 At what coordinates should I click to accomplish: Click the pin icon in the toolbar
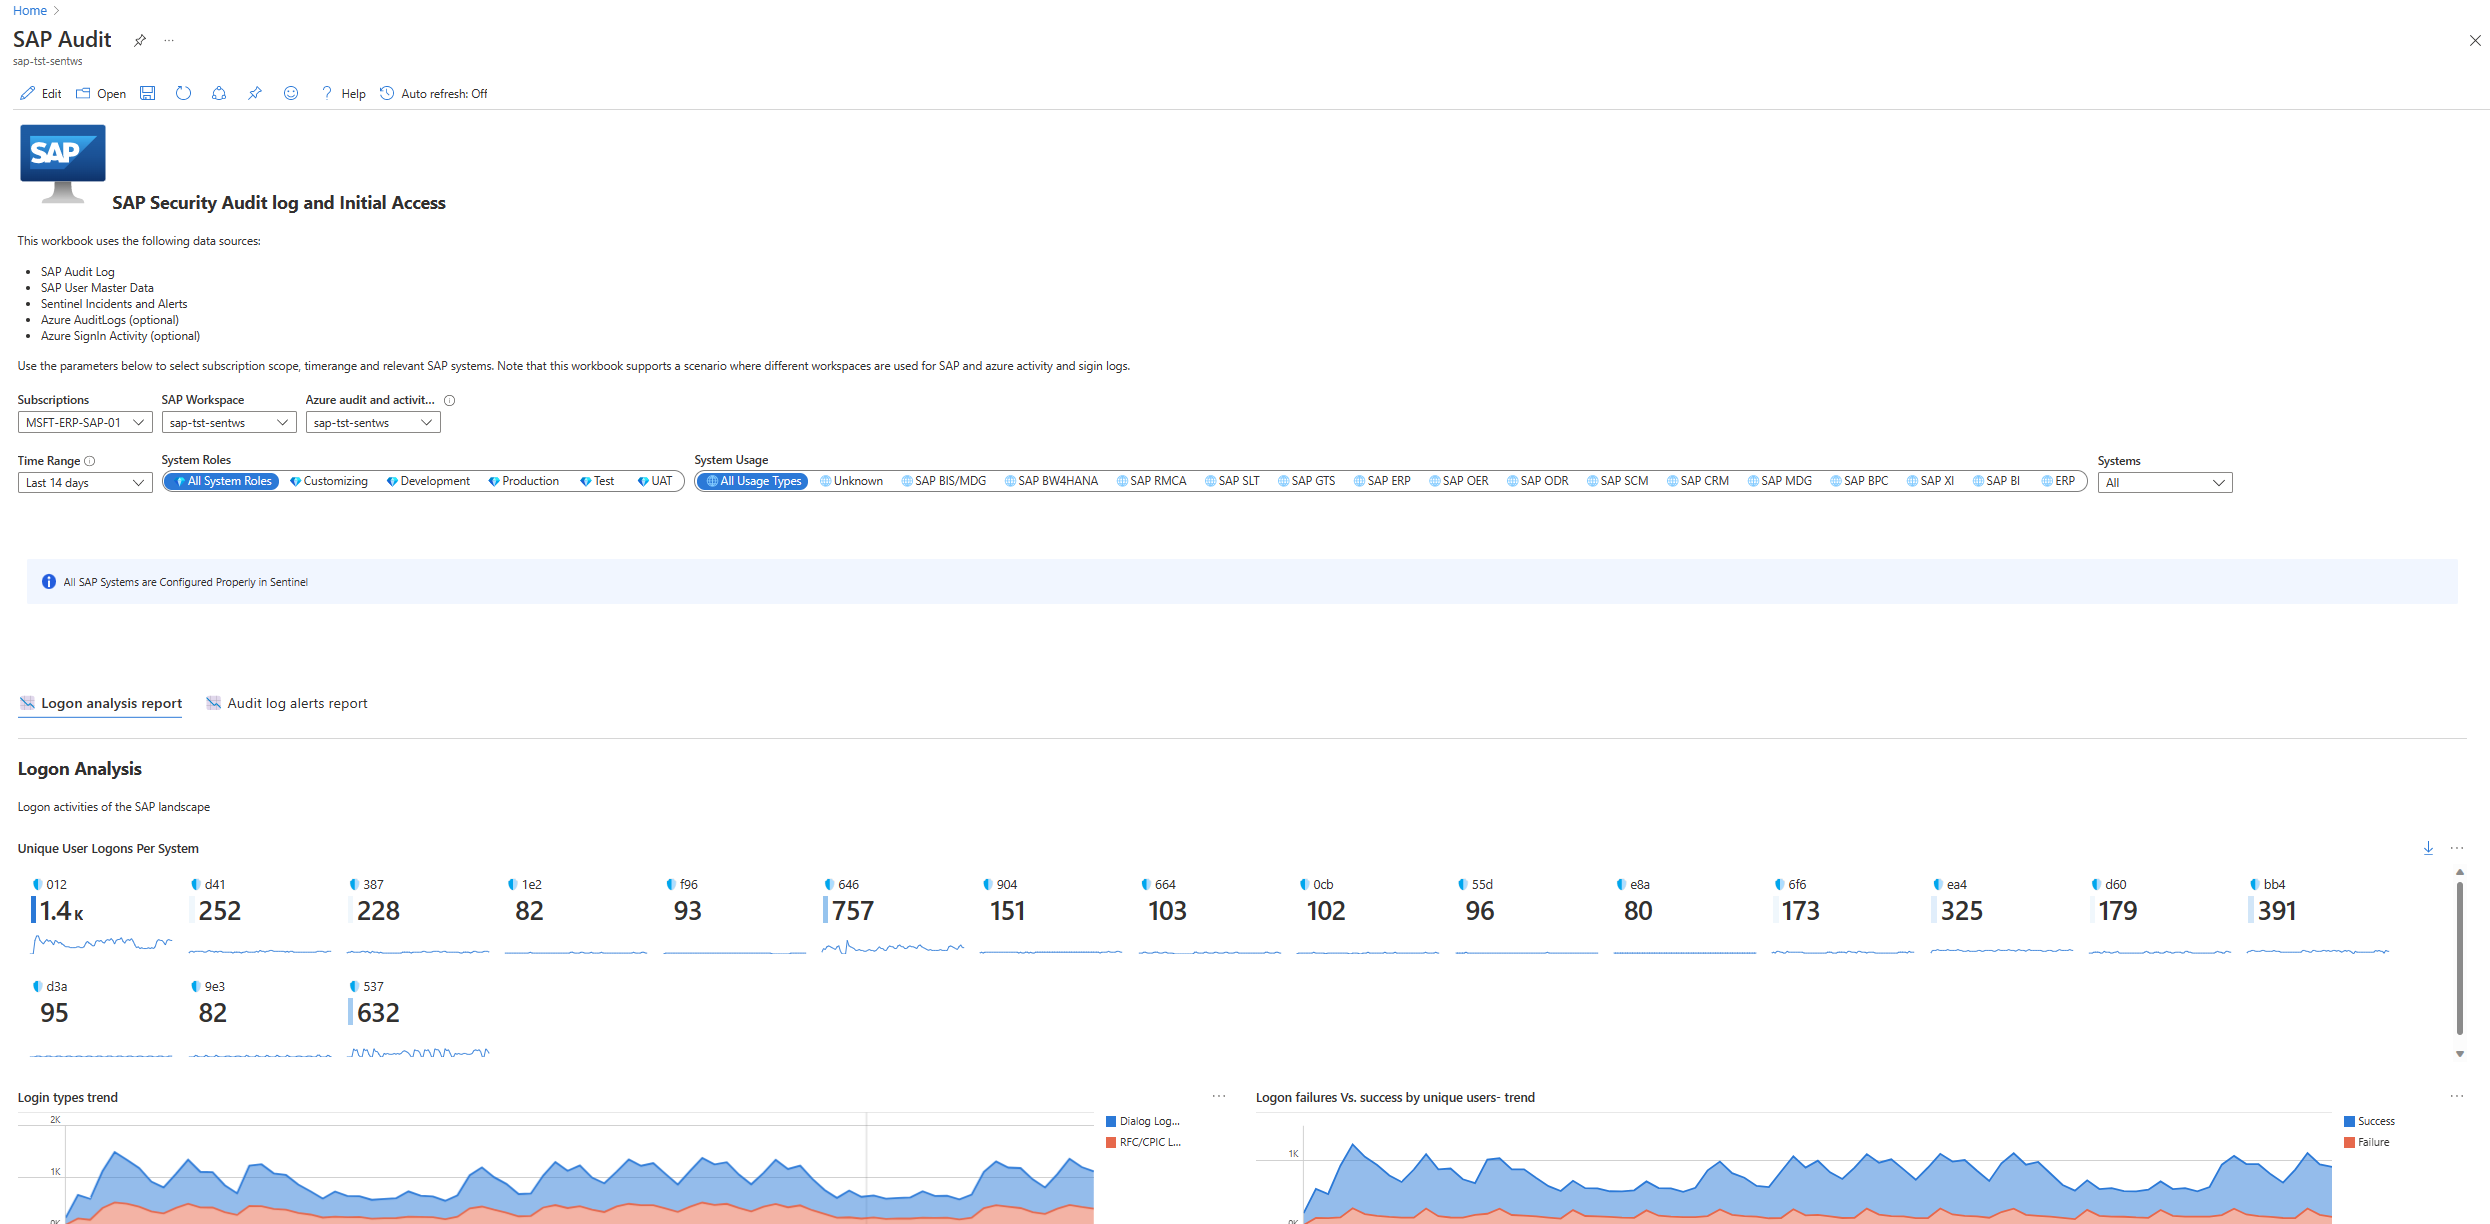coord(255,93)
